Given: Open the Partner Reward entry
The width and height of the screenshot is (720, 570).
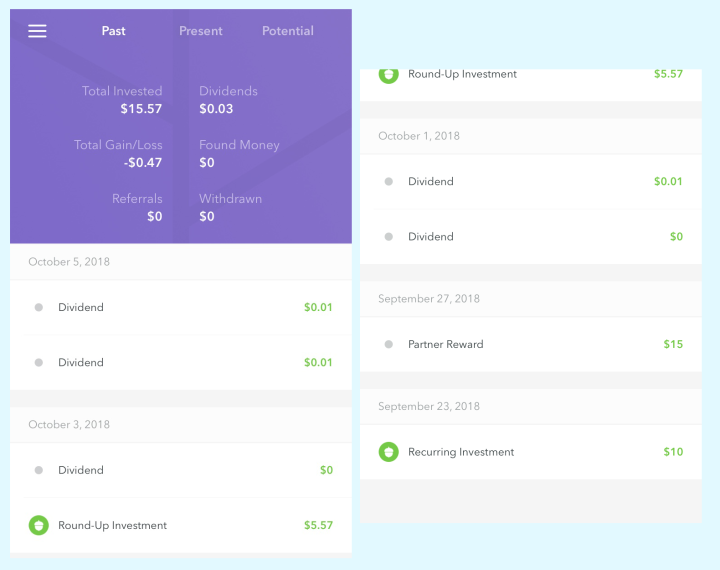Looking at the screenshot, I should tap(531, 344).
